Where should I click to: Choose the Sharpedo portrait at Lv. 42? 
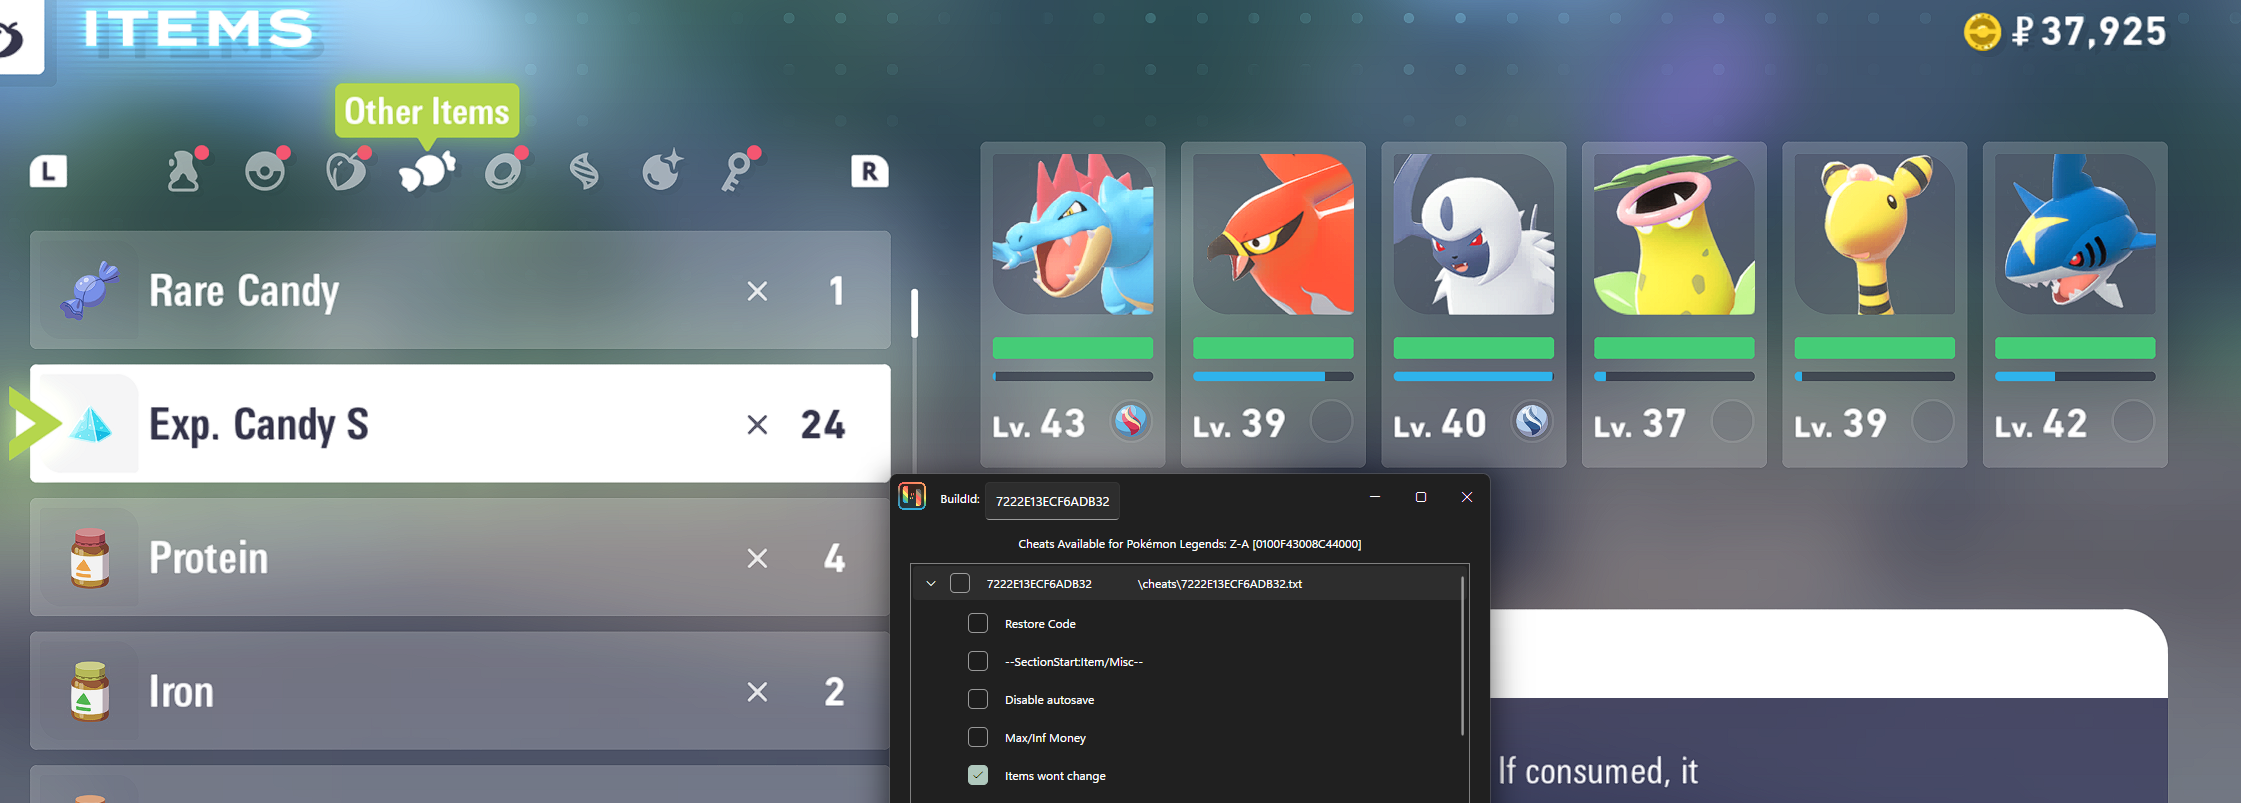click(x=2075, y=234)
